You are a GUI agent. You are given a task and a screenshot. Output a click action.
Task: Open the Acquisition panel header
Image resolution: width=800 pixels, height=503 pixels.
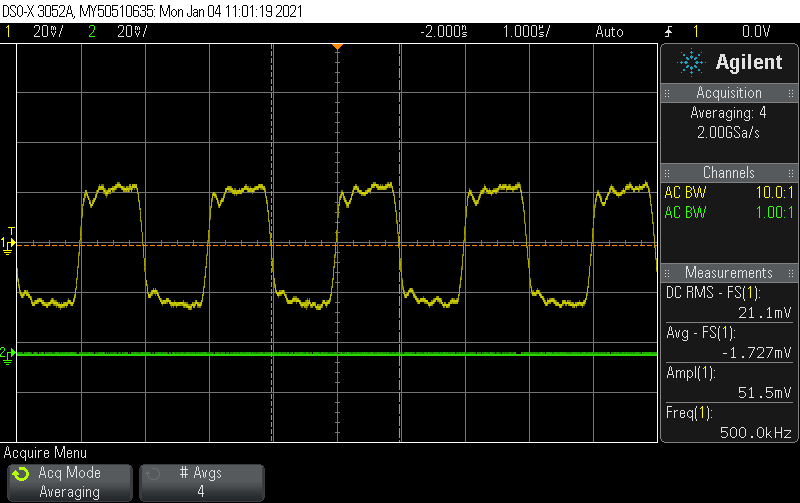(x=729, y=93)
